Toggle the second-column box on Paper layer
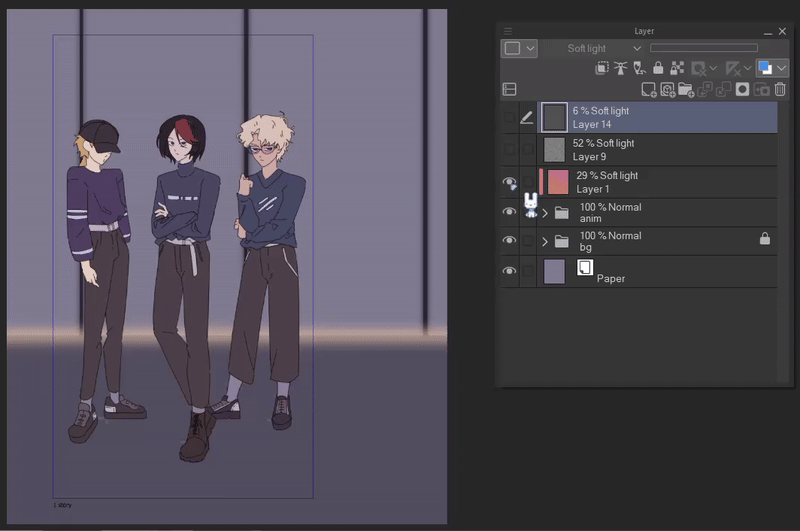The width and height of the screenshot is (800, 531). click(528, 271)
